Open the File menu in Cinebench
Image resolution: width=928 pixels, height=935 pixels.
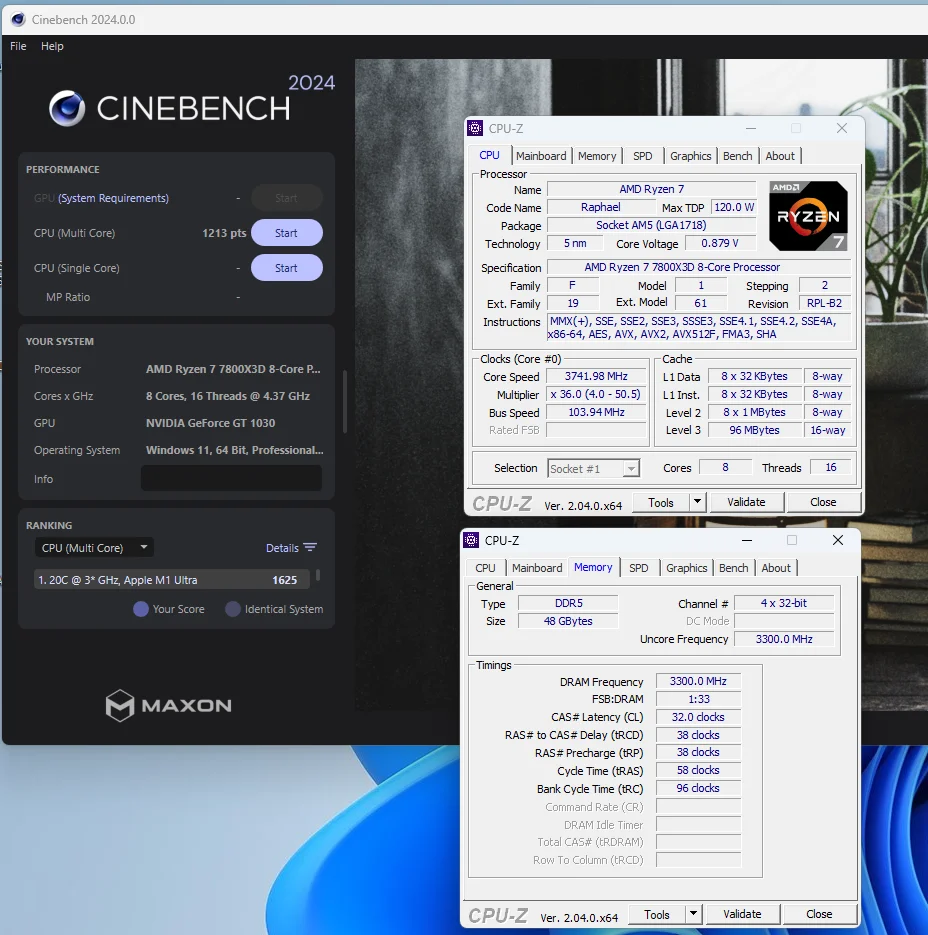(18, 46)
